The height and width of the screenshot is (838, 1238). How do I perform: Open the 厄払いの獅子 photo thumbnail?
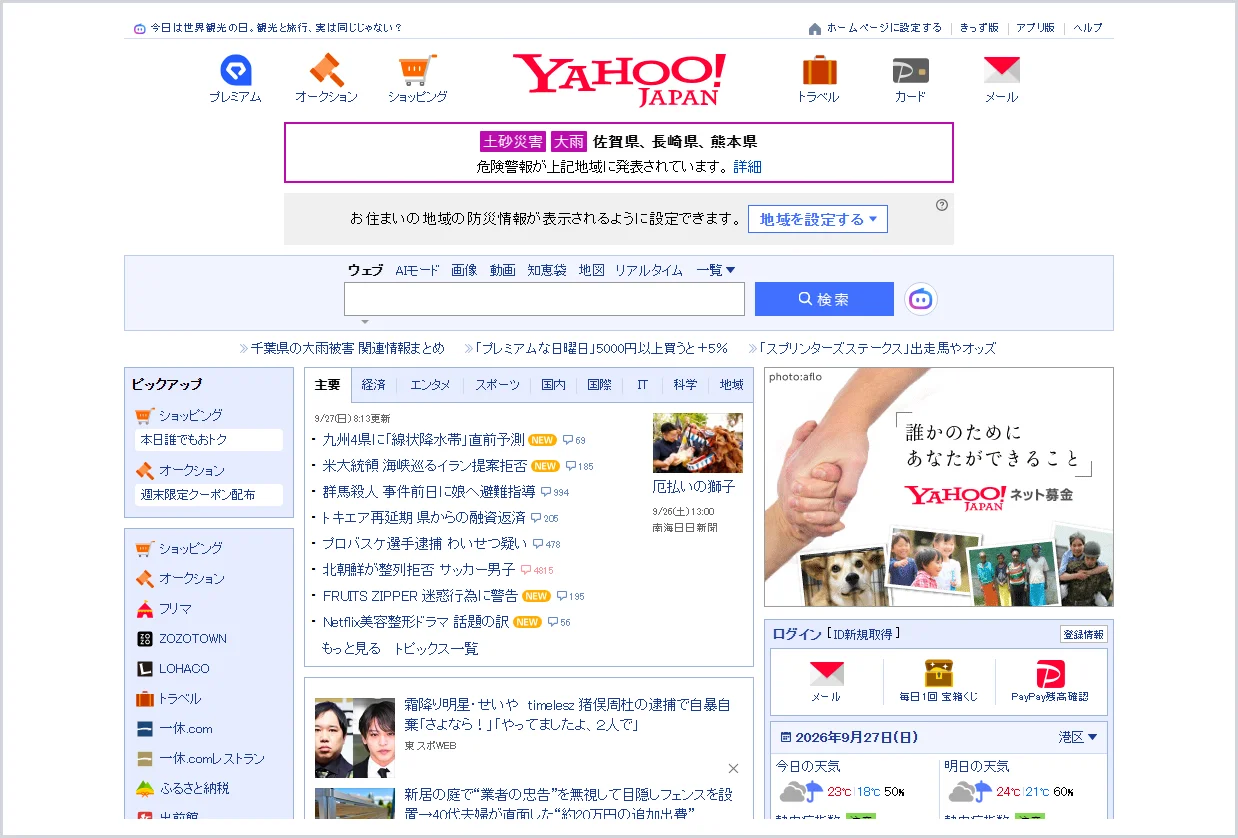click(698, 443)
